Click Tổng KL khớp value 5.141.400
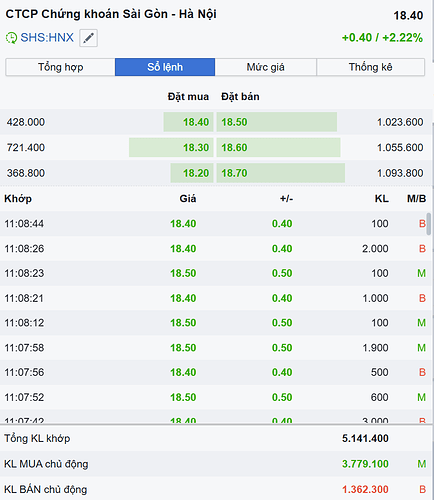Screen dimensions: 434x500 point(365,438)
